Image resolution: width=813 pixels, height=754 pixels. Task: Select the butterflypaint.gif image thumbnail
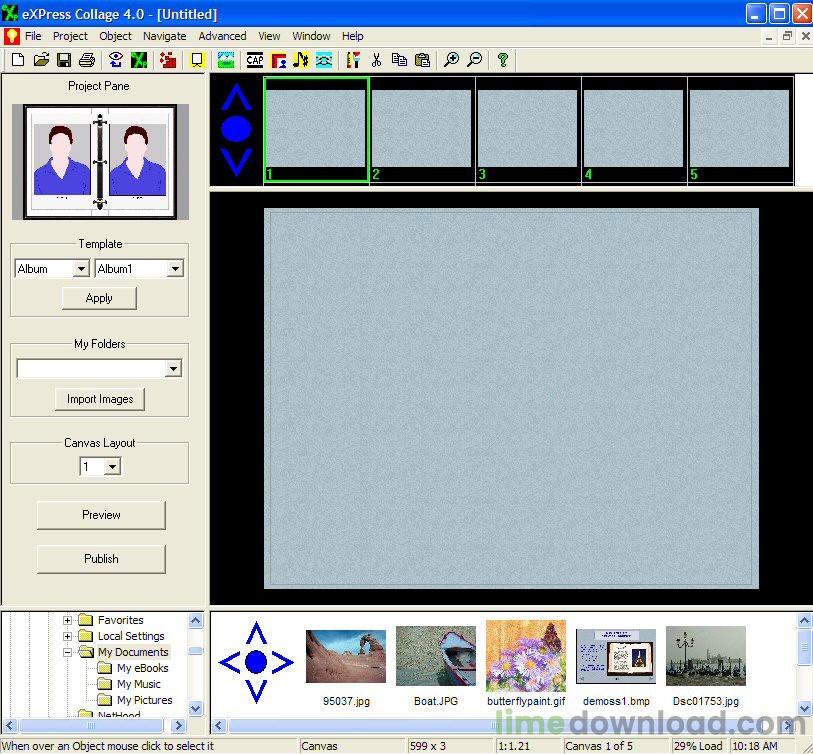[526, 656]
